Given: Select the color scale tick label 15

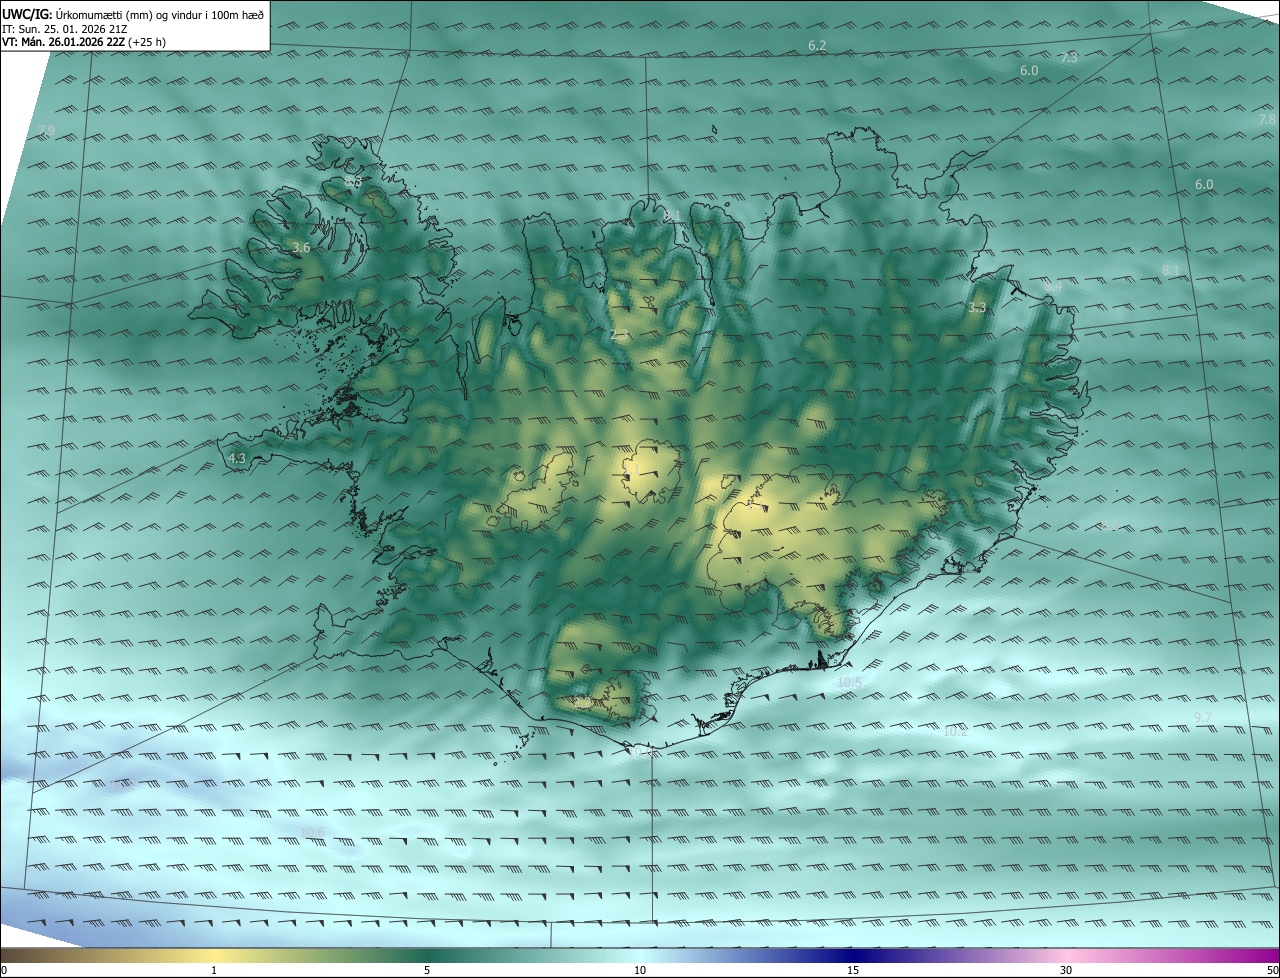Looking at the screenshot, I should (853, 970).
